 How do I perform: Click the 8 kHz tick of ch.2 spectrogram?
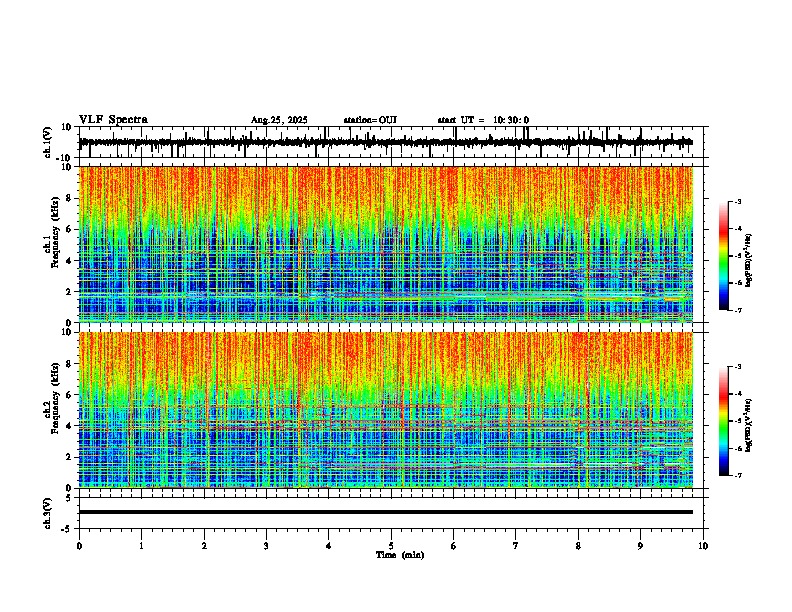pyautogui.click(x=69, y=364)
